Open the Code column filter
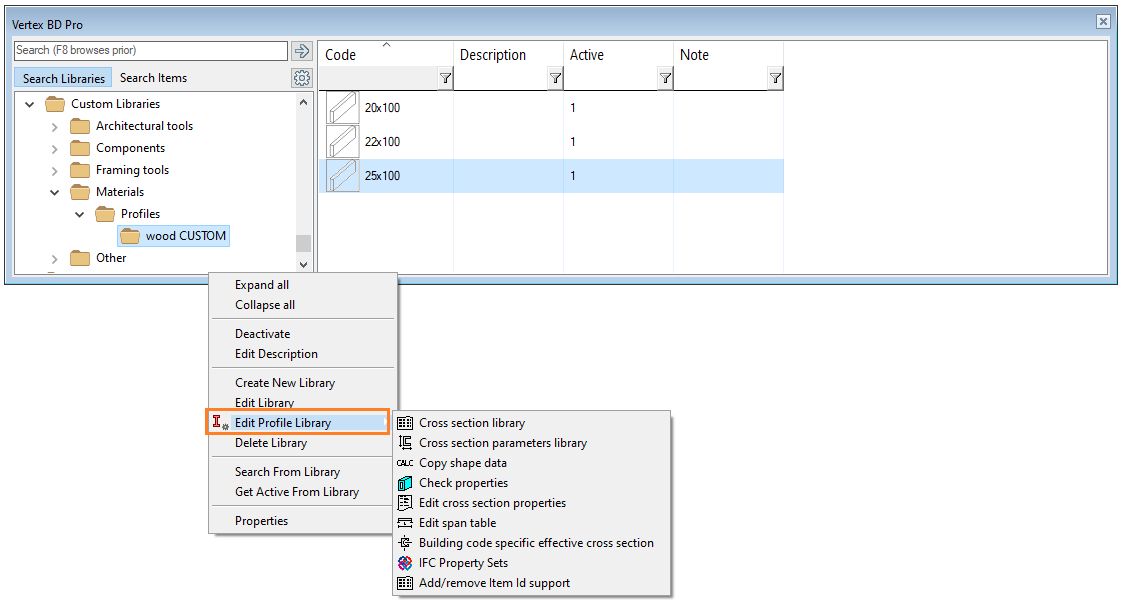Screen dimensions: 1125x600 coord(445,78)
